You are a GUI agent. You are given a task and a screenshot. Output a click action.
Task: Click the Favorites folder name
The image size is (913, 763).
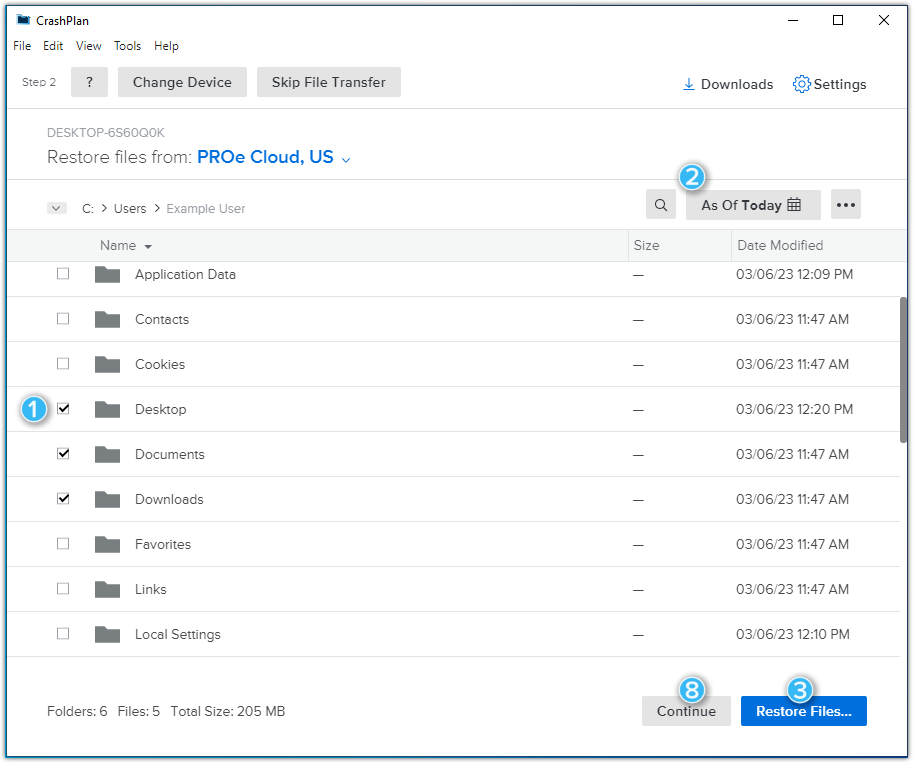(x=163, y=544)
